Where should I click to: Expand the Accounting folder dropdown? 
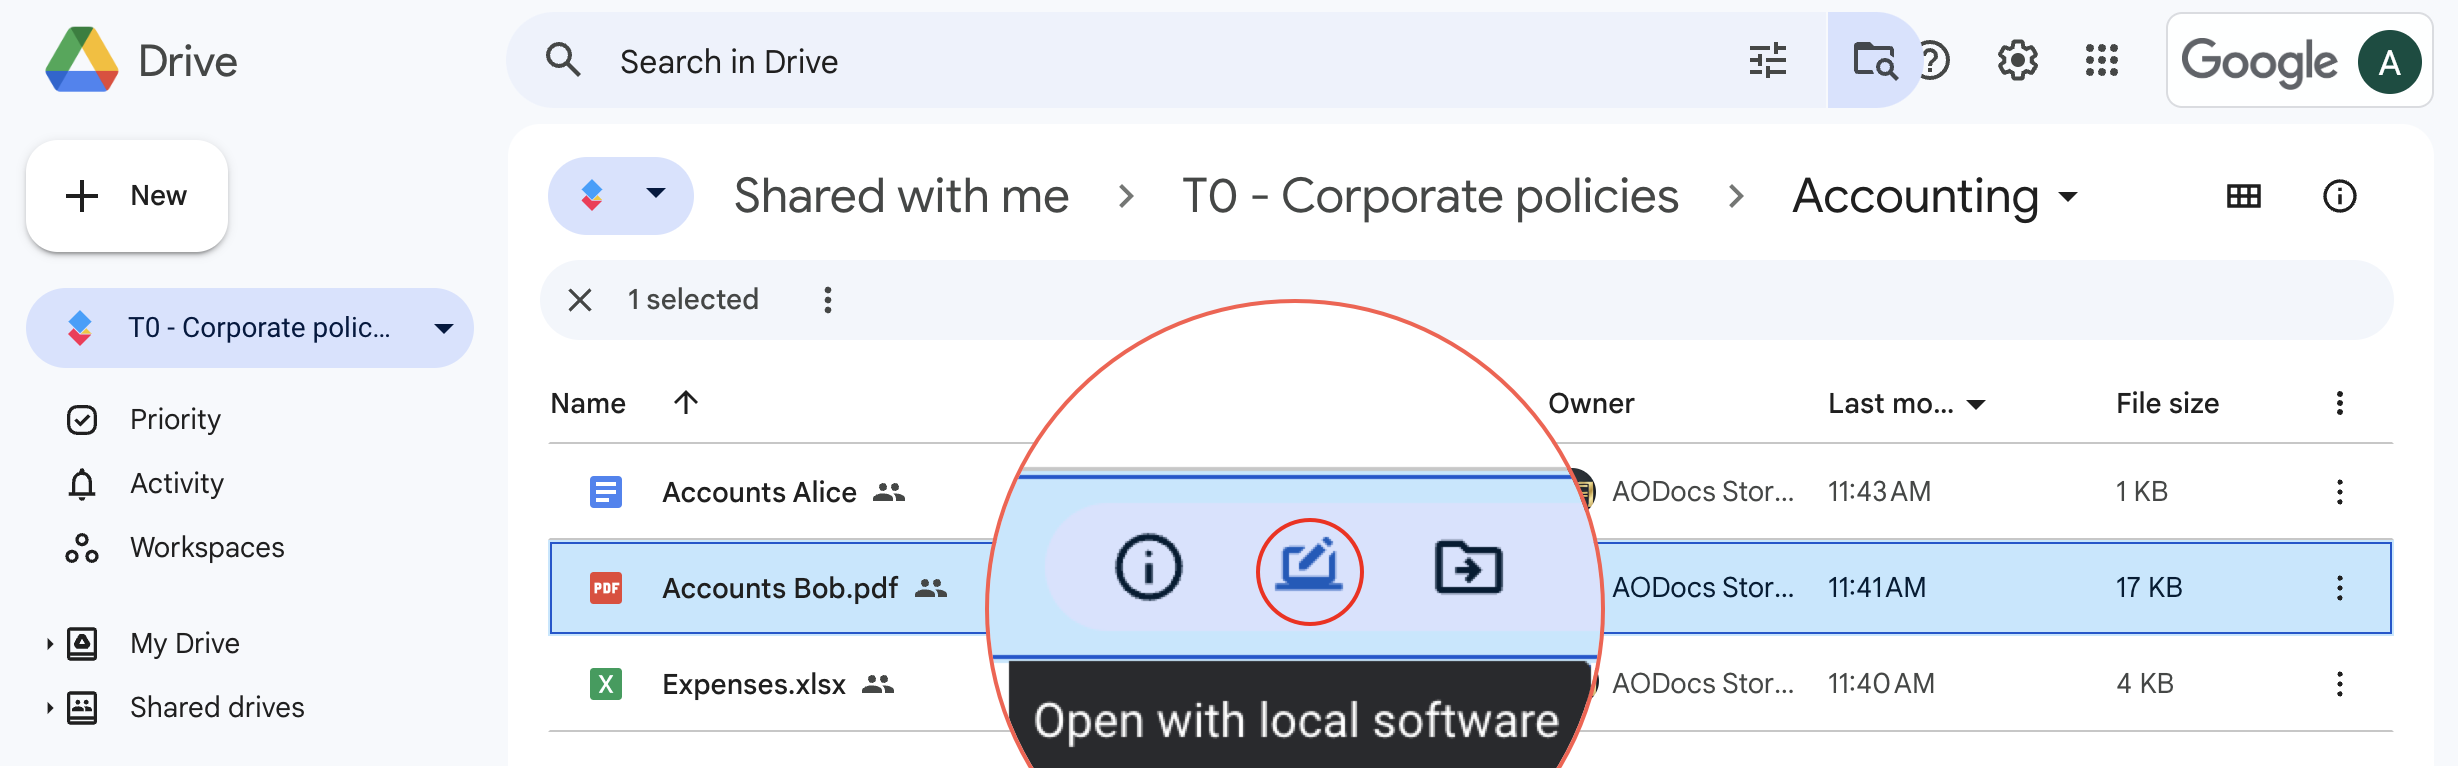point(2068,196)
